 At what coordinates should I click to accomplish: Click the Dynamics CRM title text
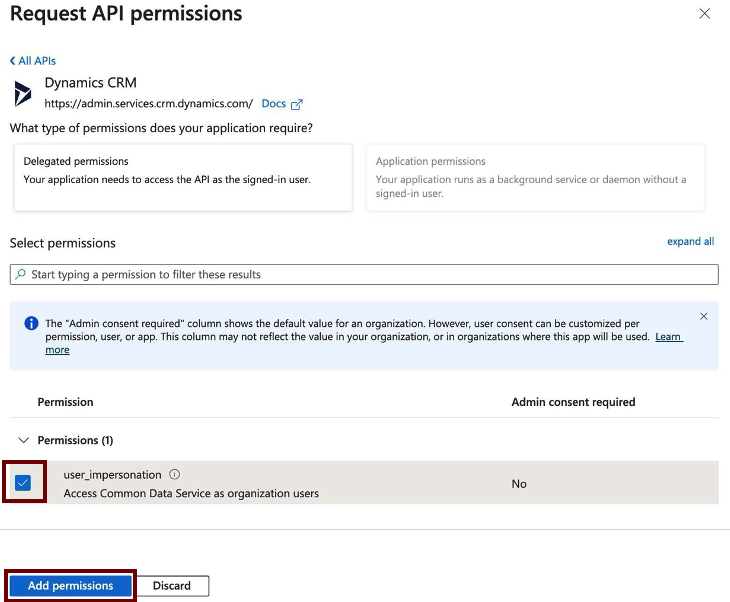click(90, 83)
